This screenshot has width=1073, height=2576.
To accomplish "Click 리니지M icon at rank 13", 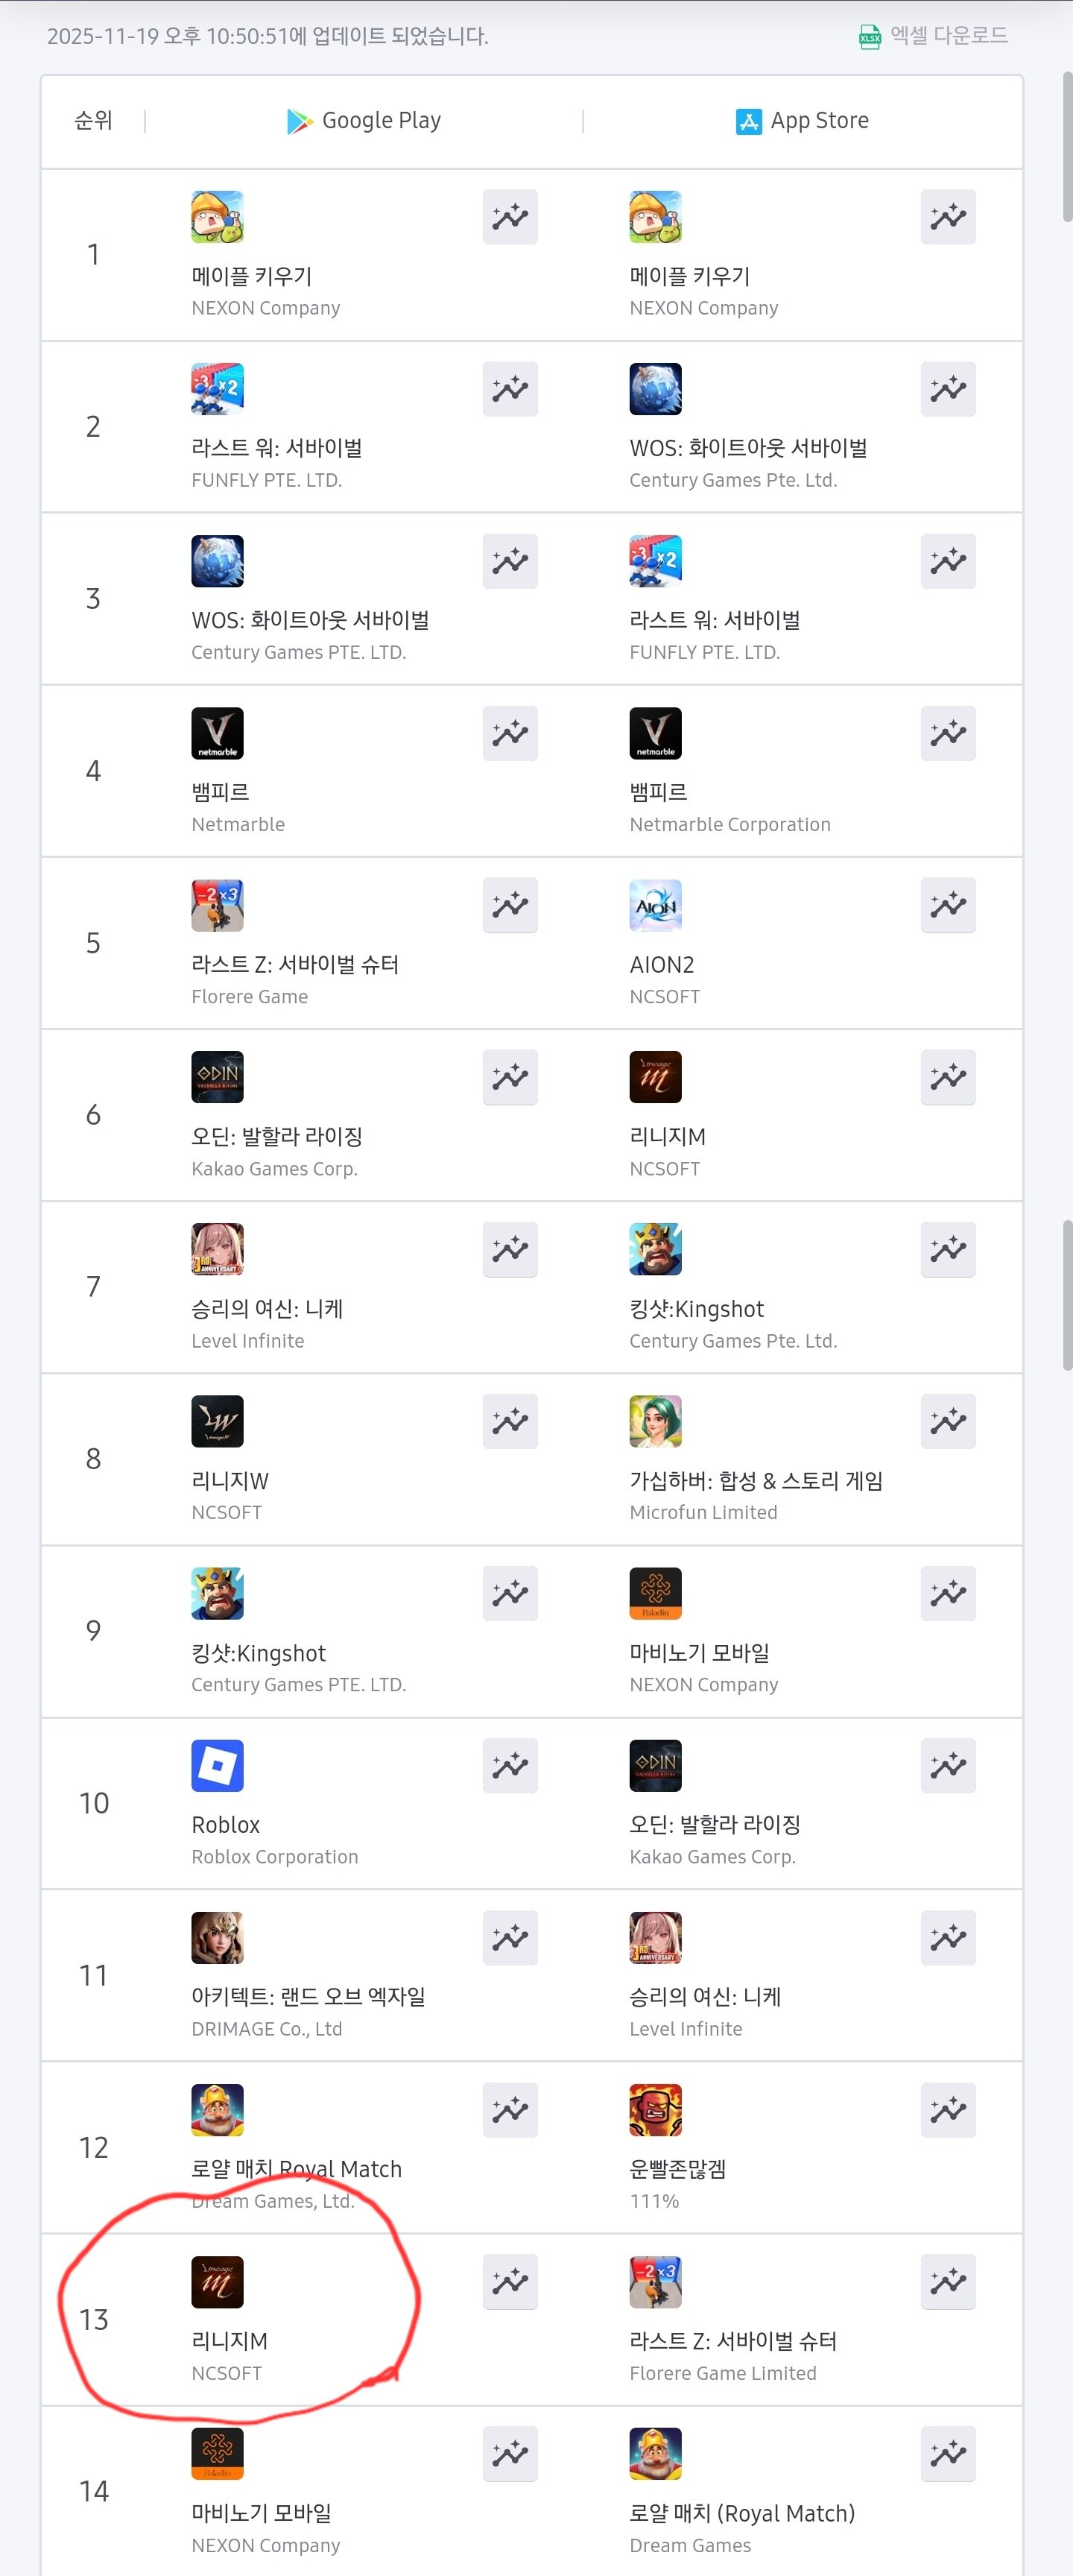I will click(217, 2281).
